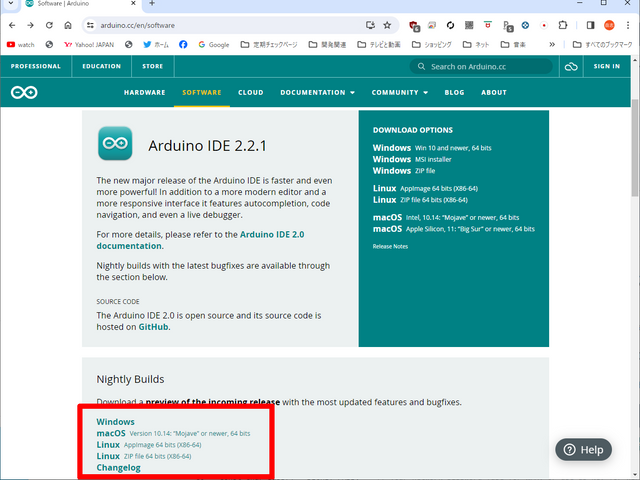Click the Search on Arduino.cc field

pos(484,67)
